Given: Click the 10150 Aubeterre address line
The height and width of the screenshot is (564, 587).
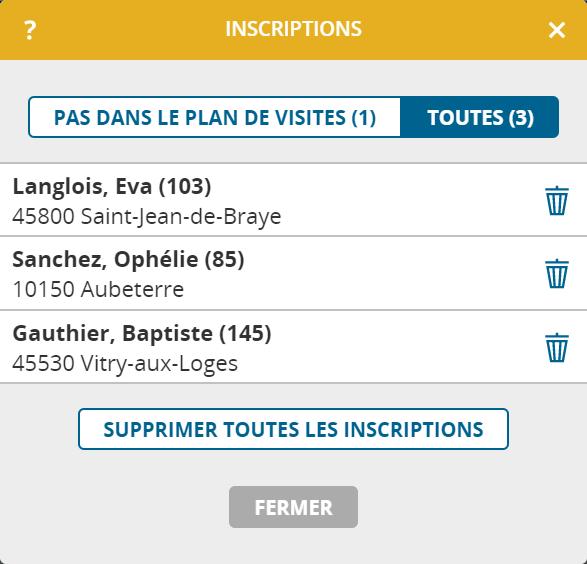Looking at the screenshot, I should click(x=98, y=289).
